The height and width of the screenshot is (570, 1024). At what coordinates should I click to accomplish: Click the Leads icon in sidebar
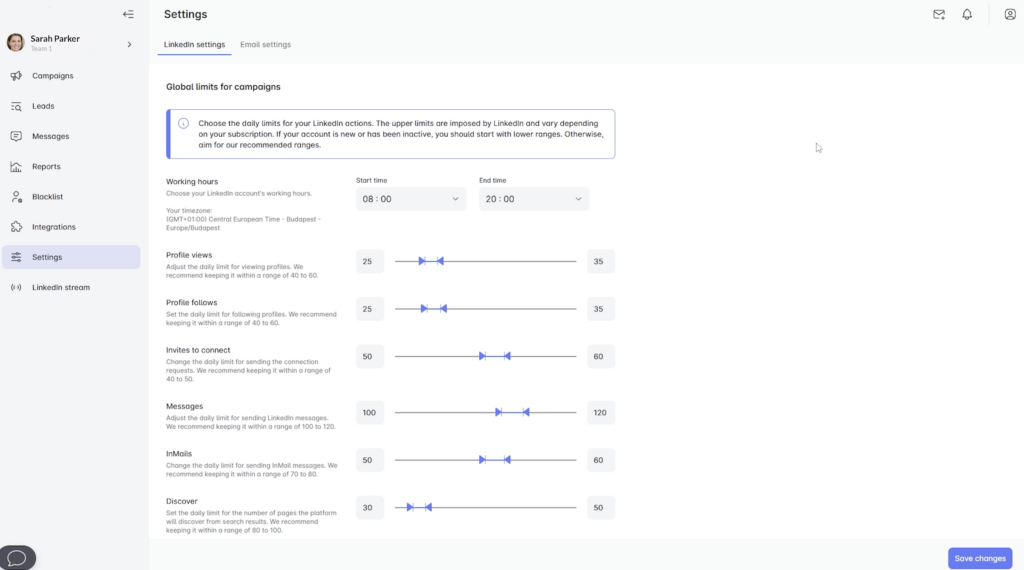pos(16,106)
